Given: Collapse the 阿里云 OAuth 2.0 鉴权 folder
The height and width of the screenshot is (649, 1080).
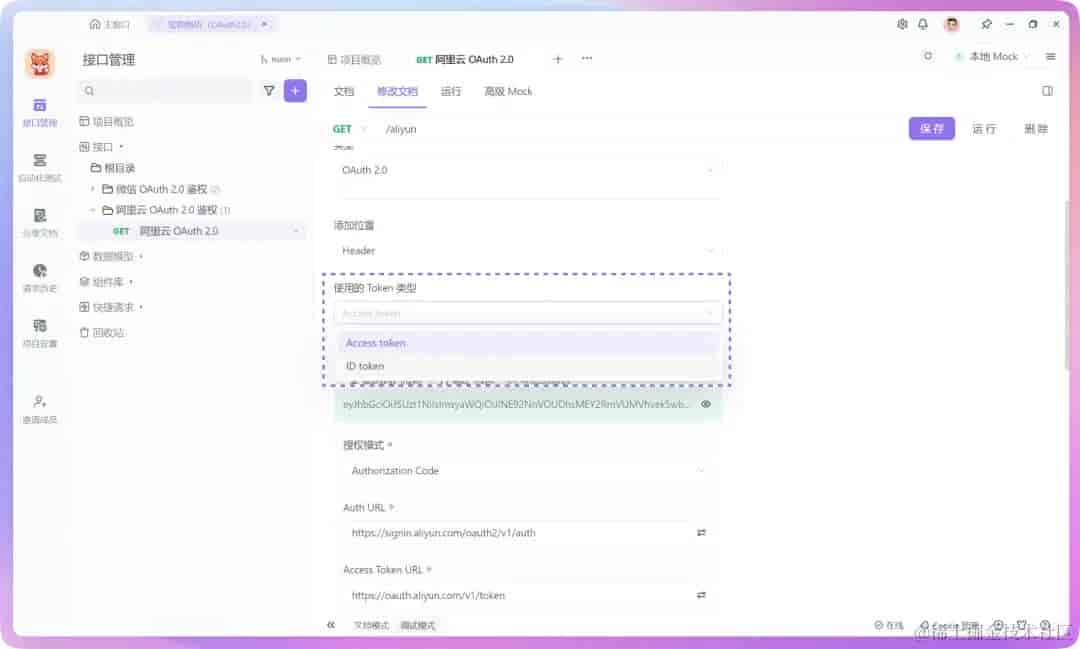Looking at the screenshot, I should coord(92,209).
